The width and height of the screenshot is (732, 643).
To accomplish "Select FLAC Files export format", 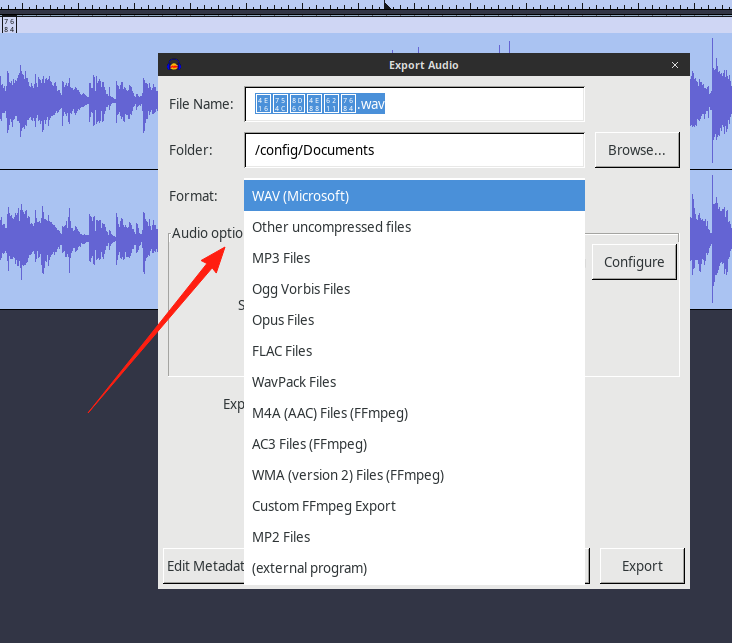I will tap(414, 351).
